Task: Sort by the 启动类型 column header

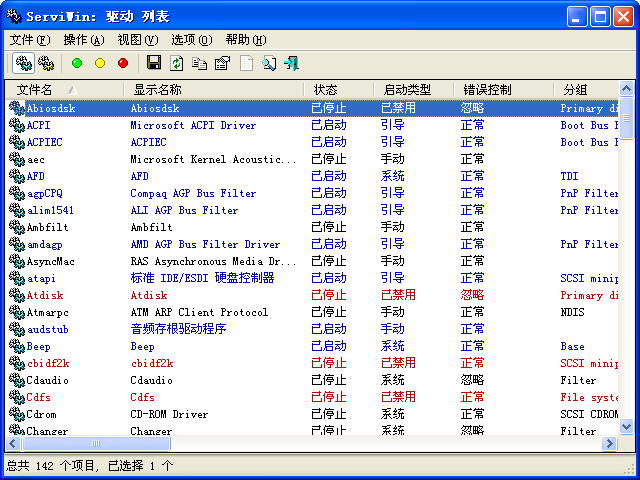Action: (407, 90)
